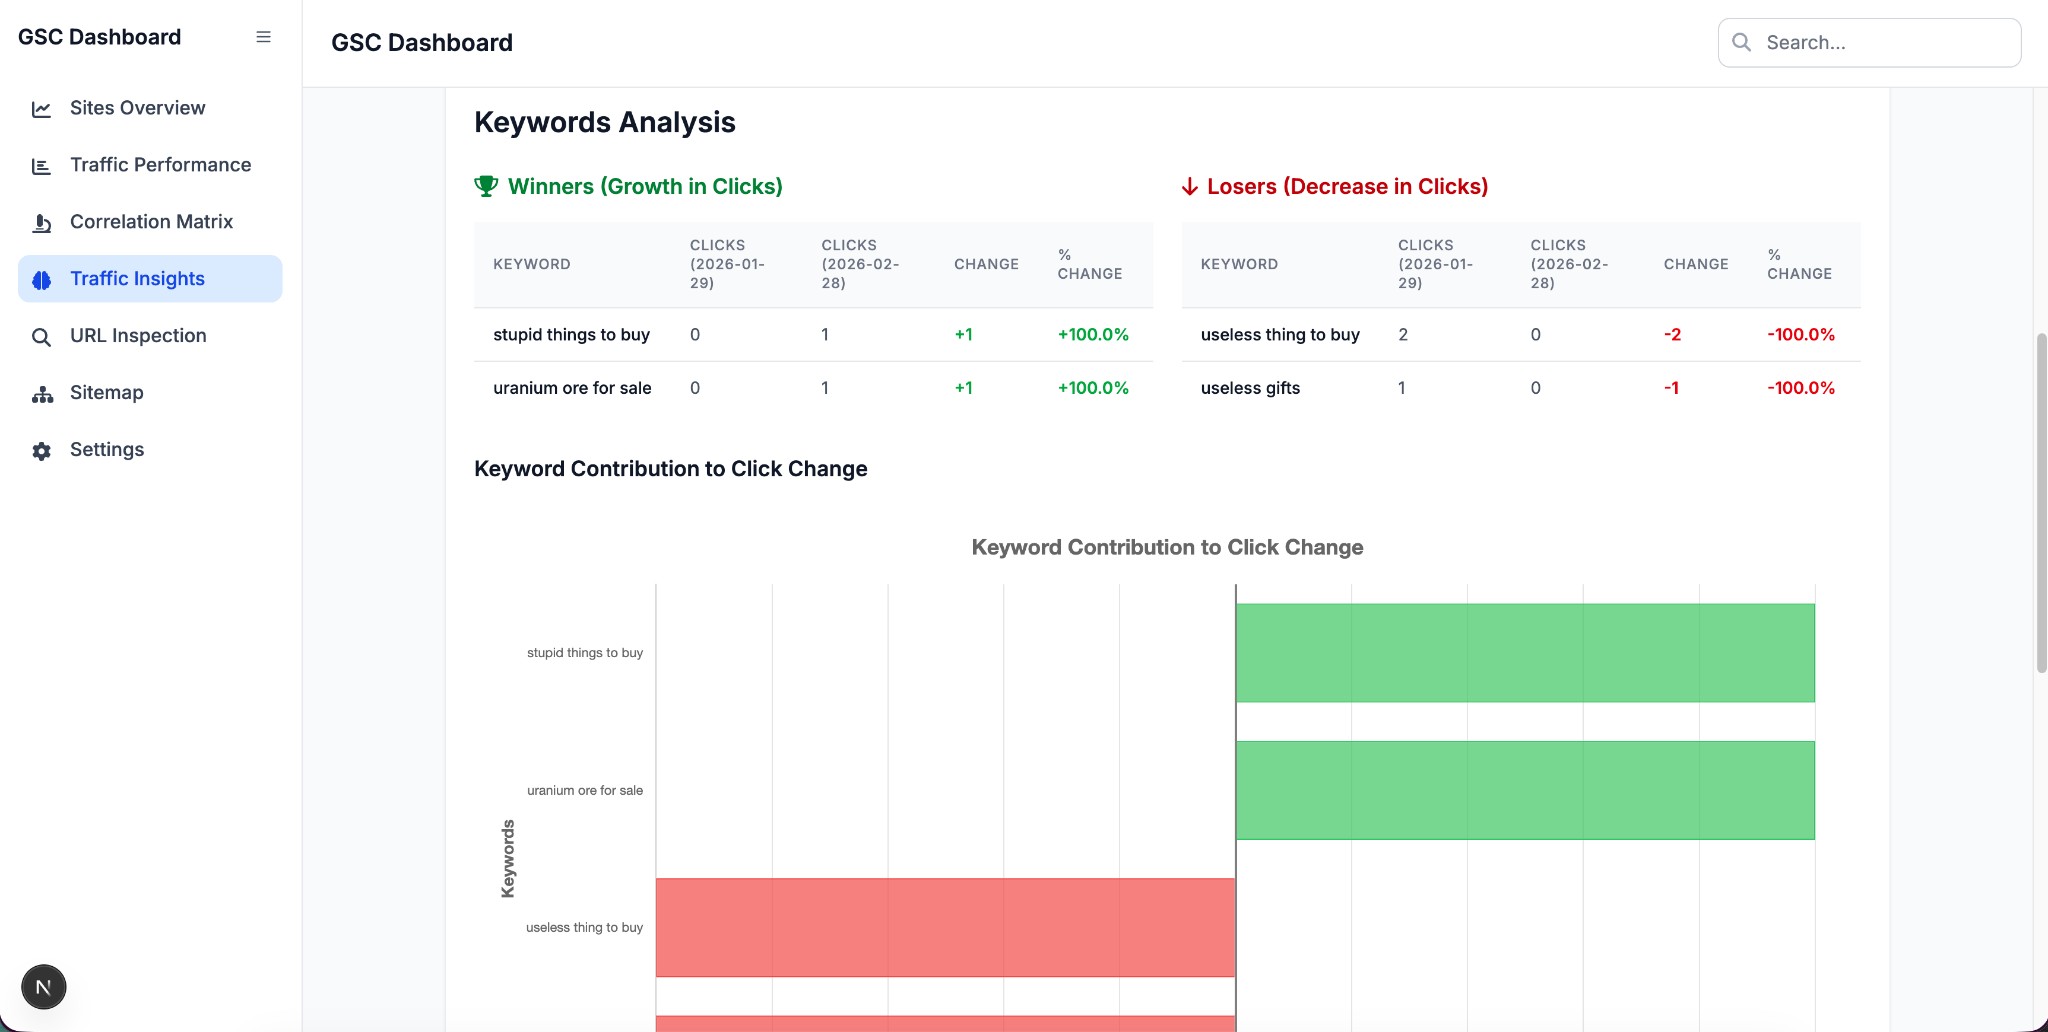Click green bar for uranium ore for sale

tap(1525, 790)
